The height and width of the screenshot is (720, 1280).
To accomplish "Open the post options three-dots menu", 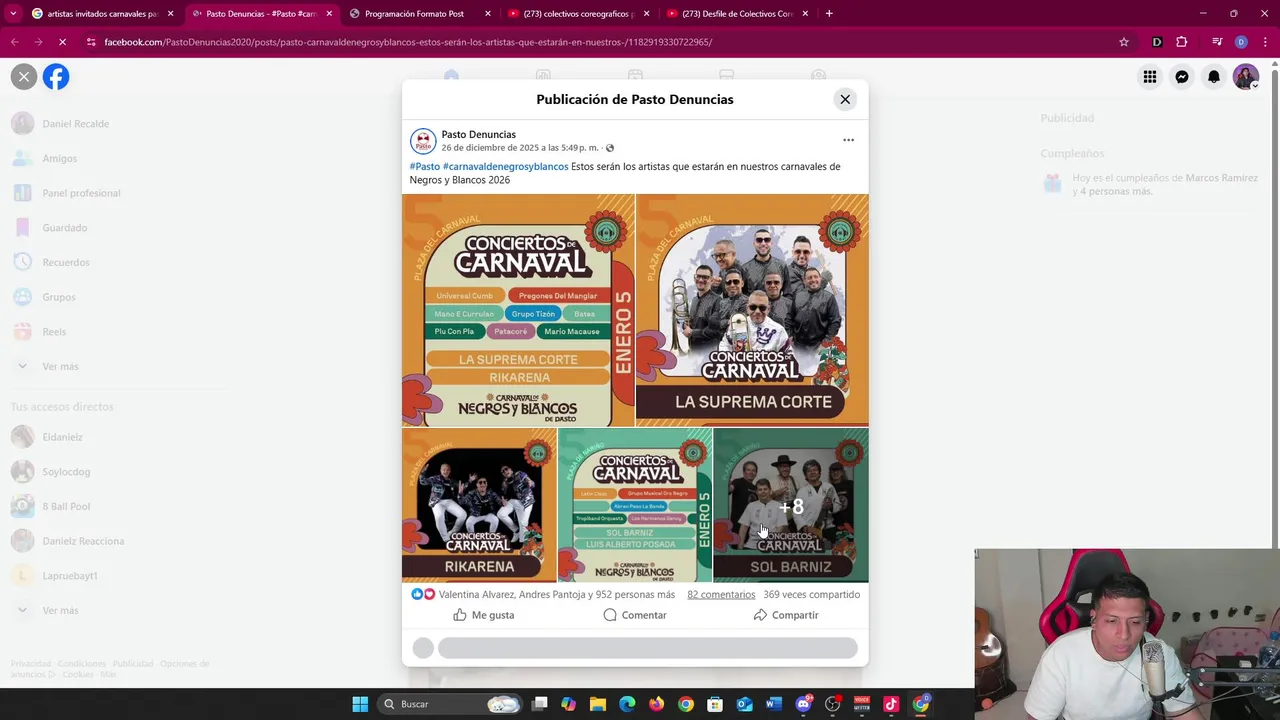I will click(x=848, y=140).
